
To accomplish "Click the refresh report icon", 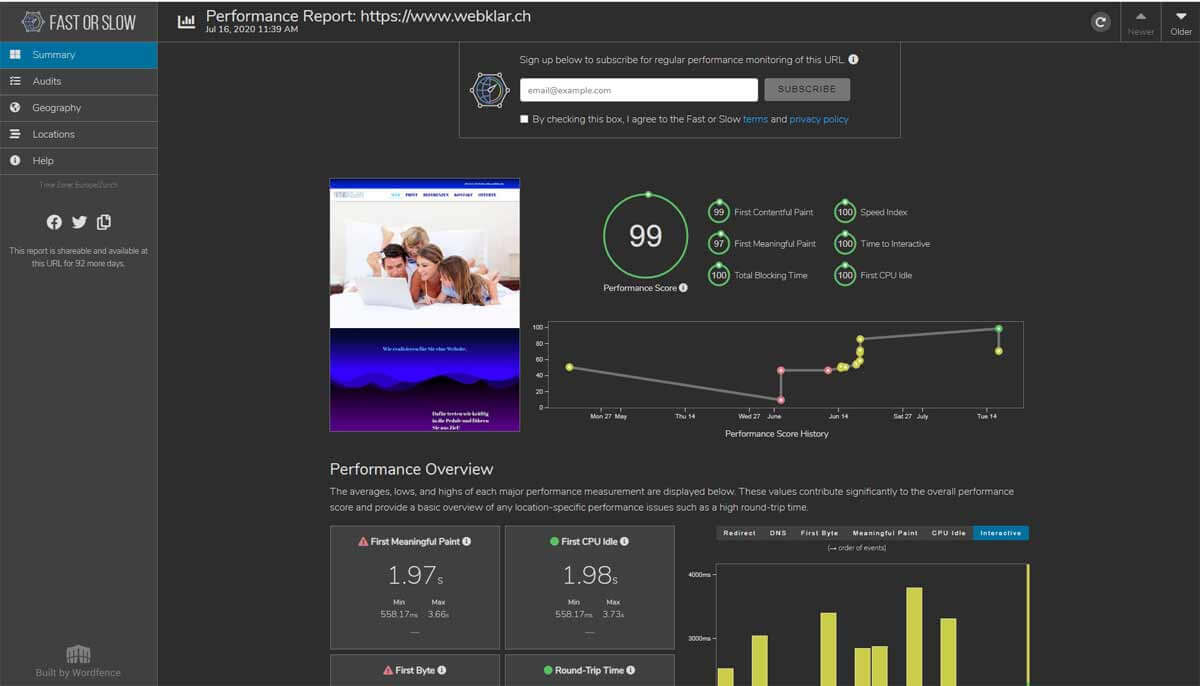I will point(1101,22).
